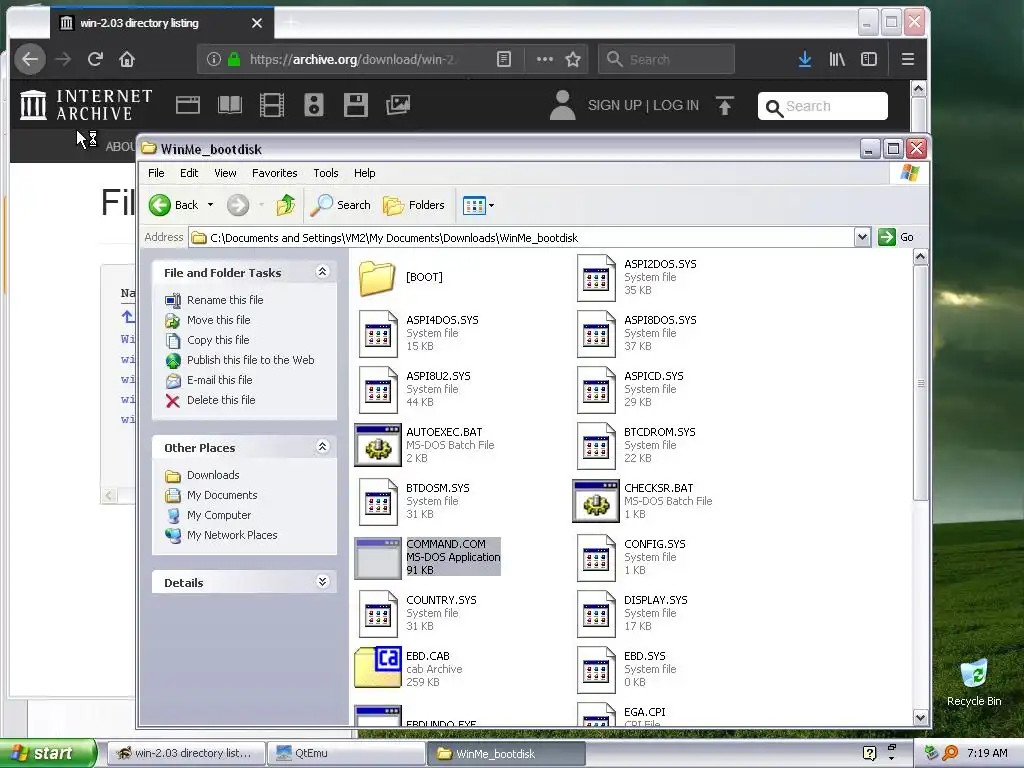
Task: Bookmark this page with Firefox star icon
Action: (573, 59)
